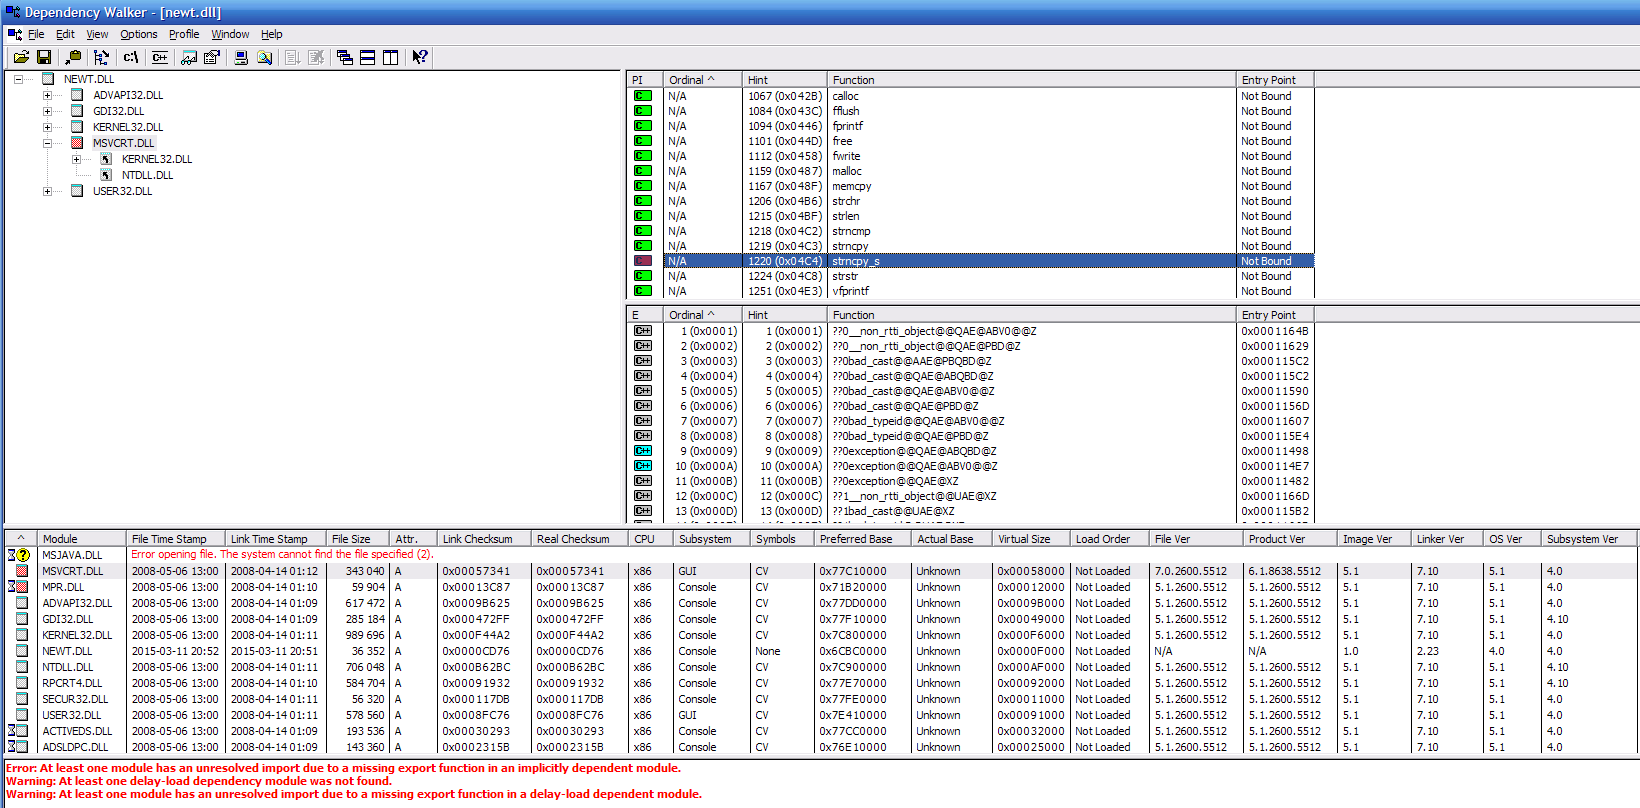Image resolution: width=1640 pixels, height=808 pixels.
Task: Open the Profile menu
Action: (x=184, y=34)
